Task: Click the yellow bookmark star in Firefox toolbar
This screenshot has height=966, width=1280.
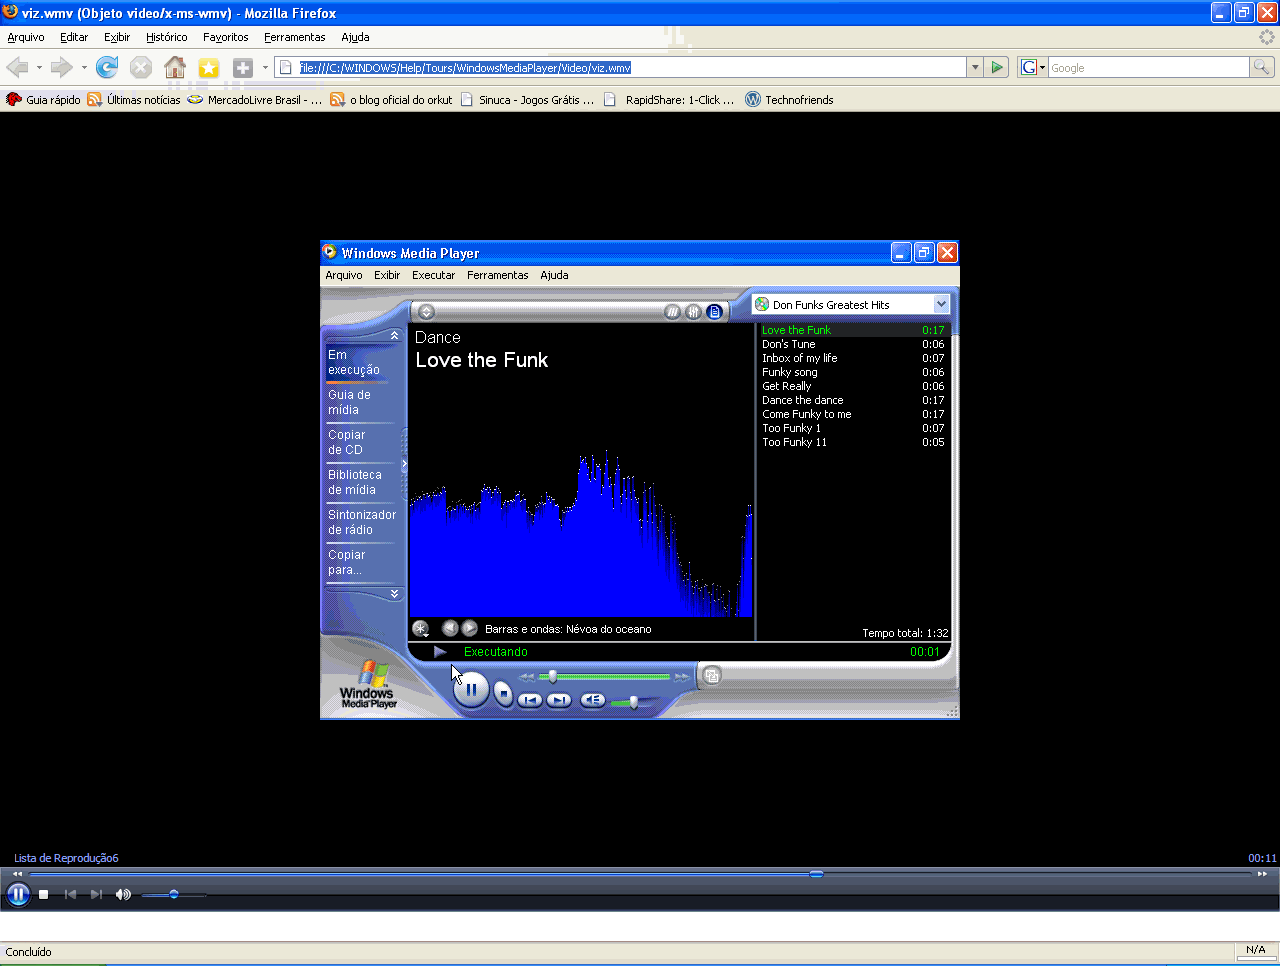Action: pos(209,67)
